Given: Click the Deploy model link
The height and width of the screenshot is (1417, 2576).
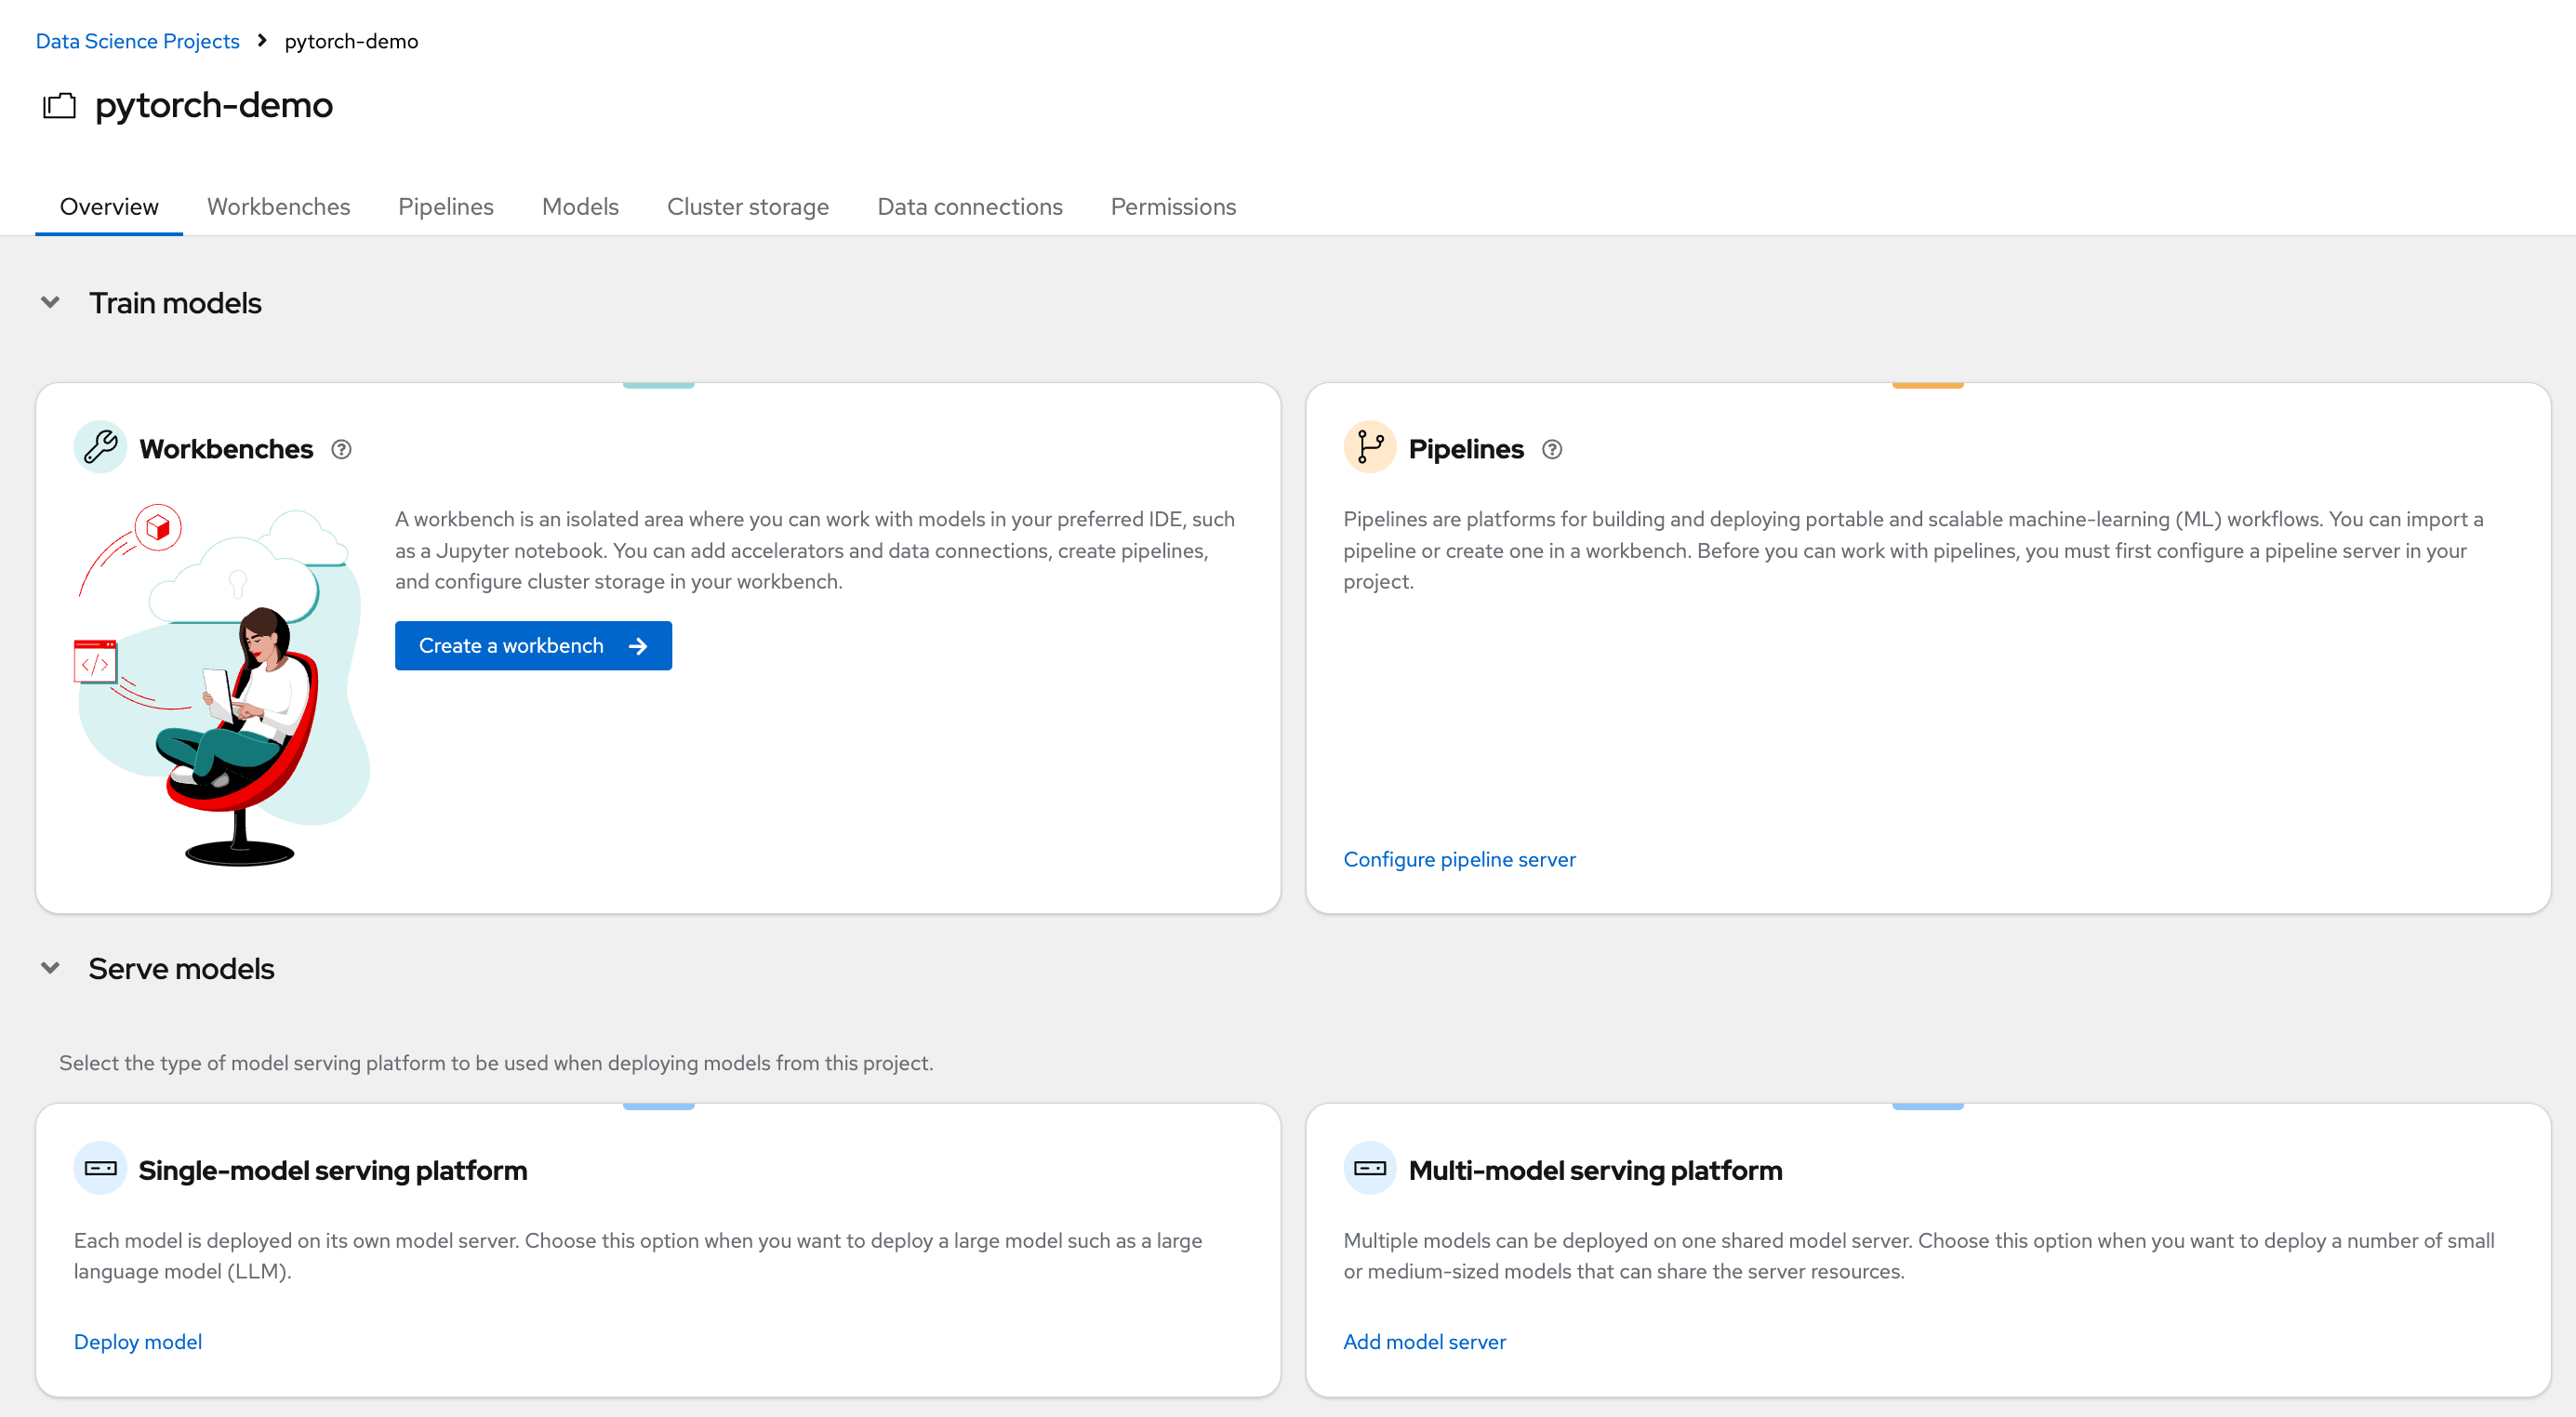Looking at the screenshot, I should [x=138, y=1342].
